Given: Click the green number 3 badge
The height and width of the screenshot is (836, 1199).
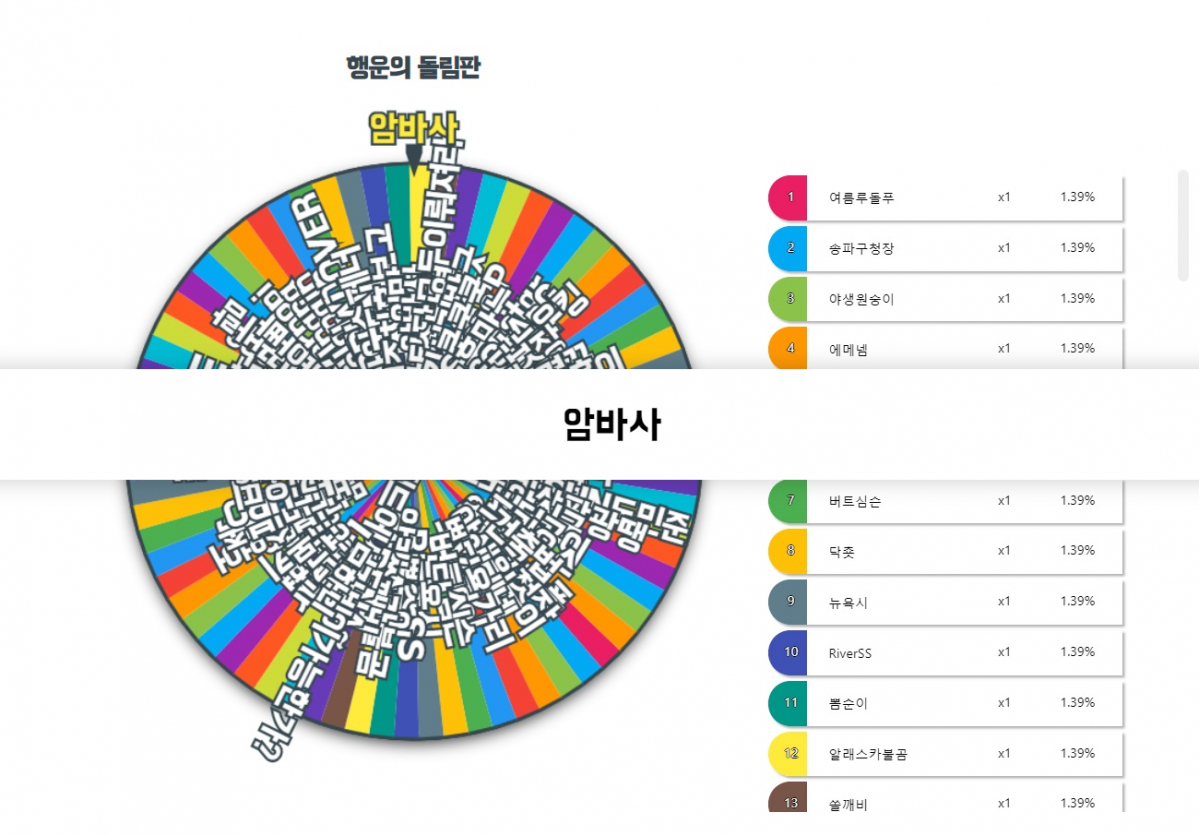Looking at the screenshot, I should pos(788,298).
